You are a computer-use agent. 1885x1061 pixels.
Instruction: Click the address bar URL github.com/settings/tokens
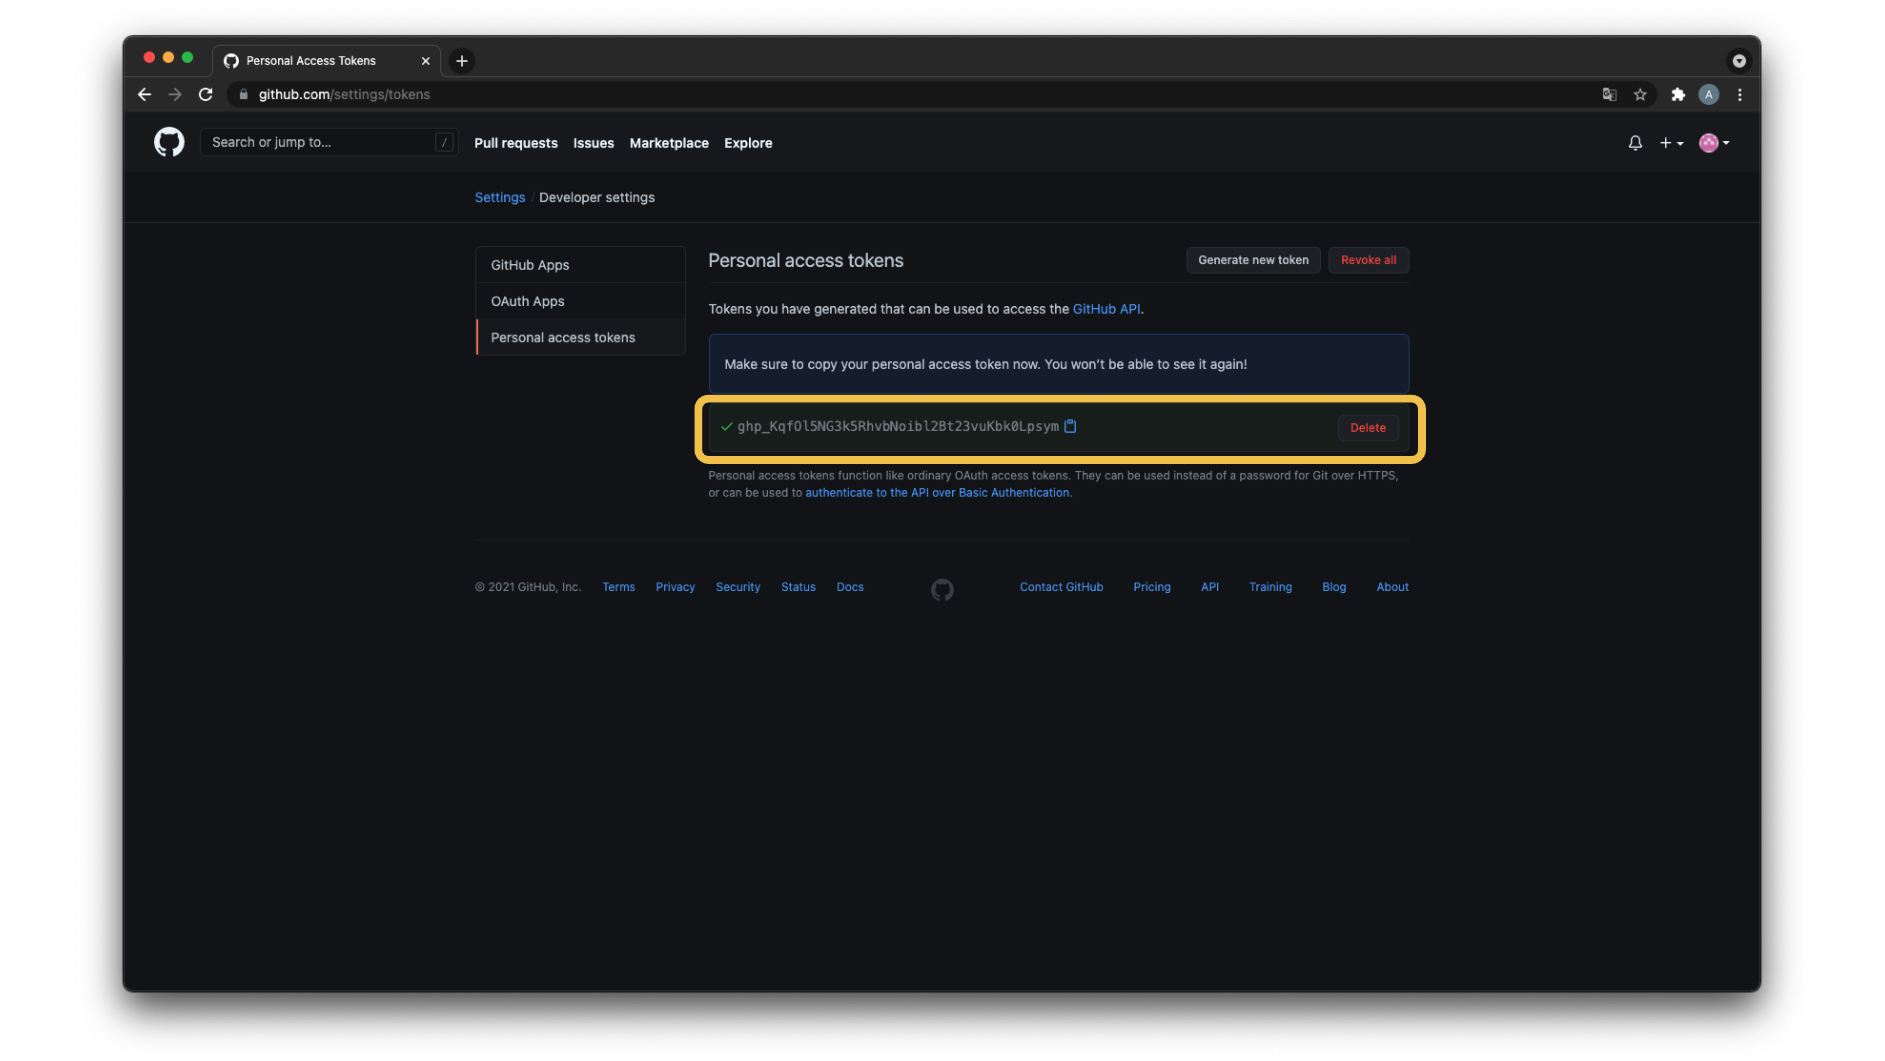(x=344, y=94)
